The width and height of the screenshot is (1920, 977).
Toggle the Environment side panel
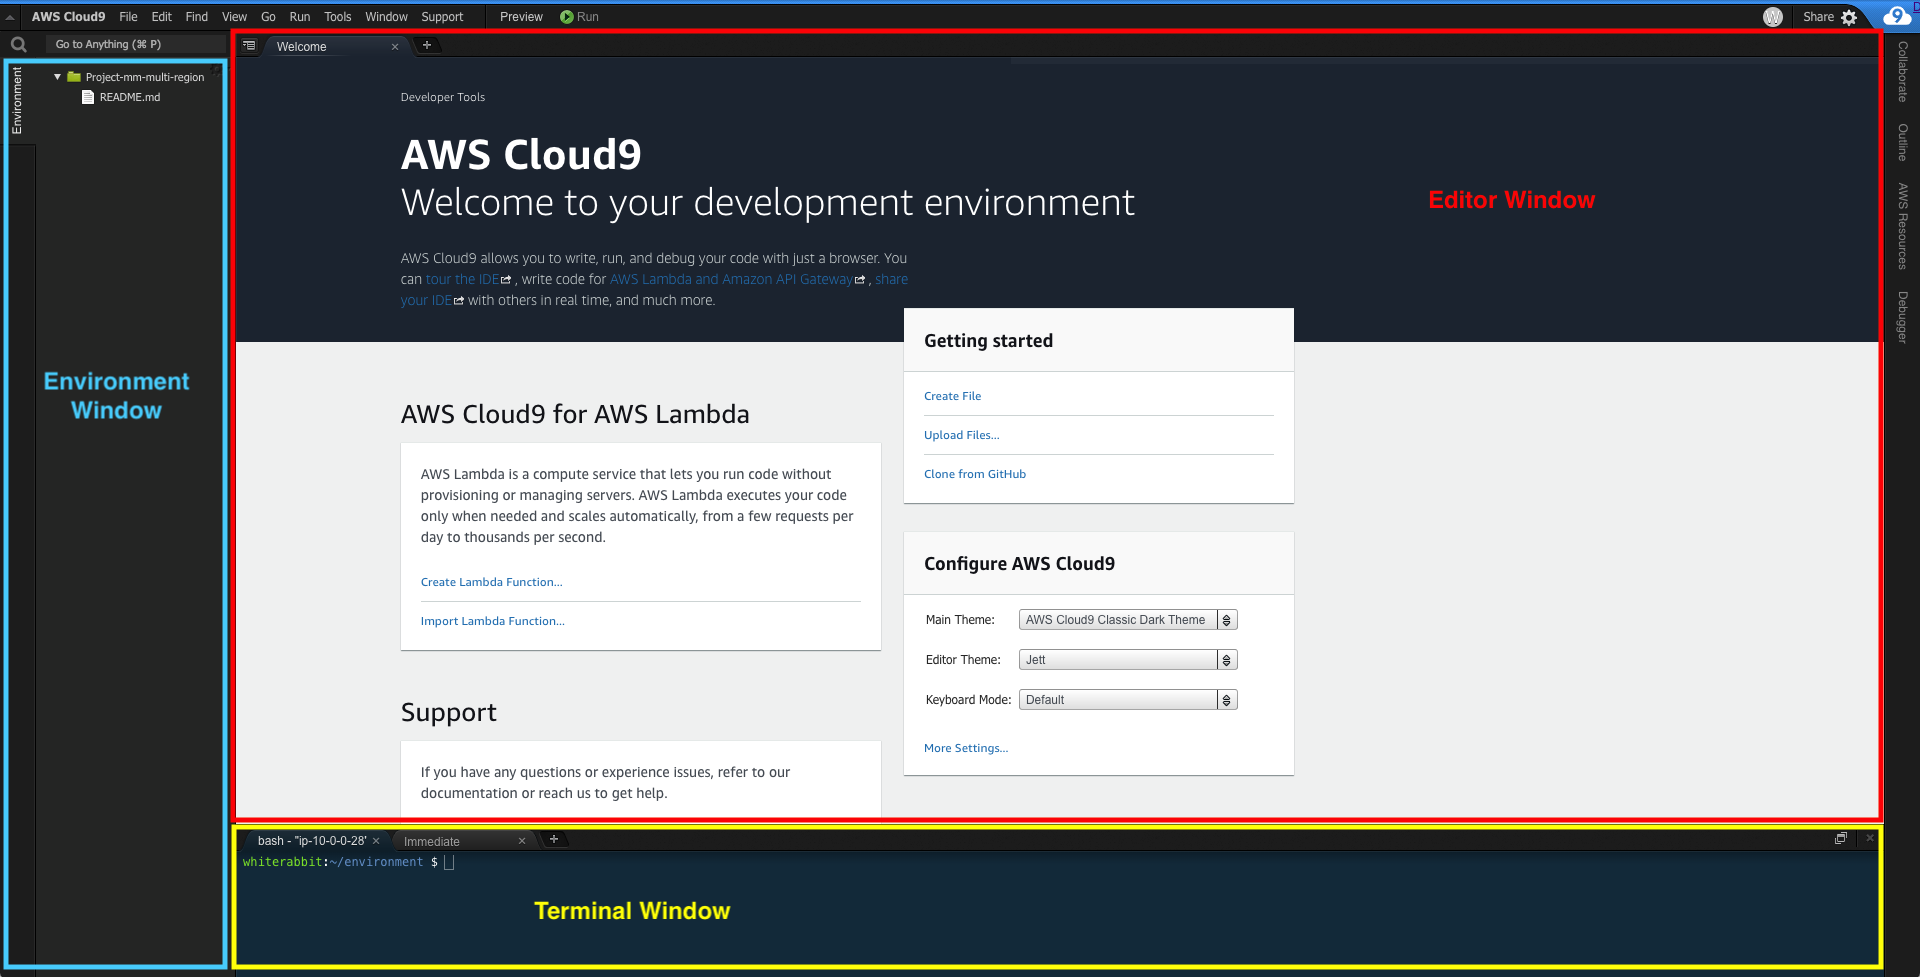pos(17,101)
